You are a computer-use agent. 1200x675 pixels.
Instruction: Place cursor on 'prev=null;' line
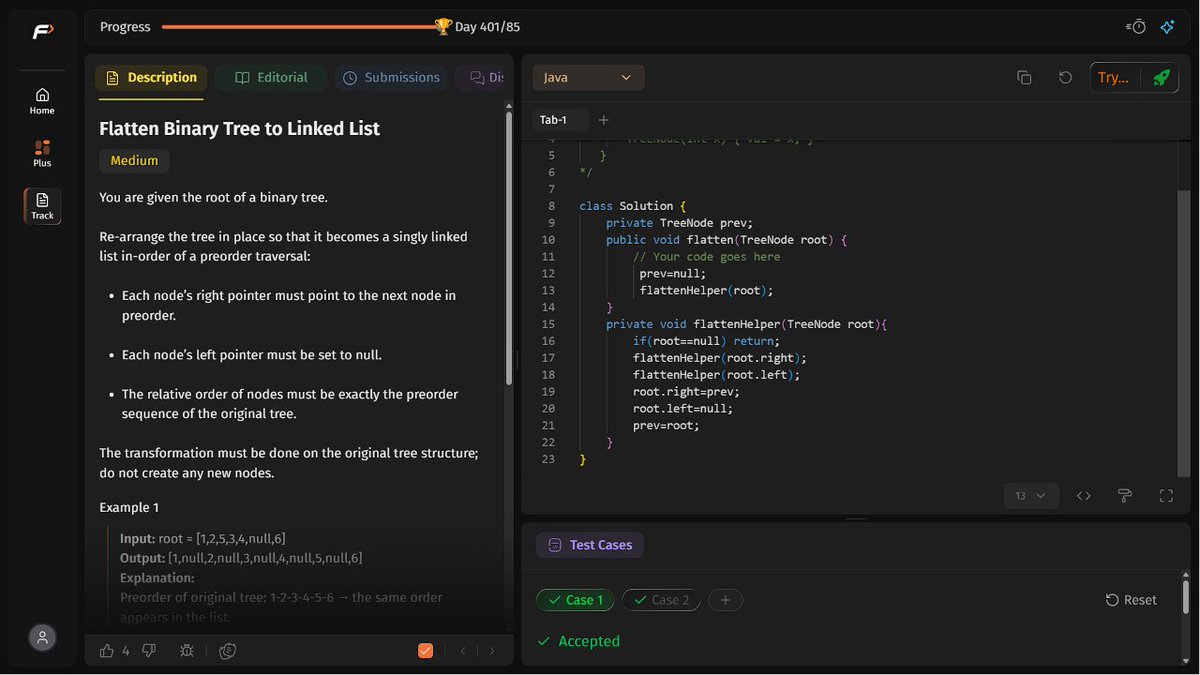[672, 273]
